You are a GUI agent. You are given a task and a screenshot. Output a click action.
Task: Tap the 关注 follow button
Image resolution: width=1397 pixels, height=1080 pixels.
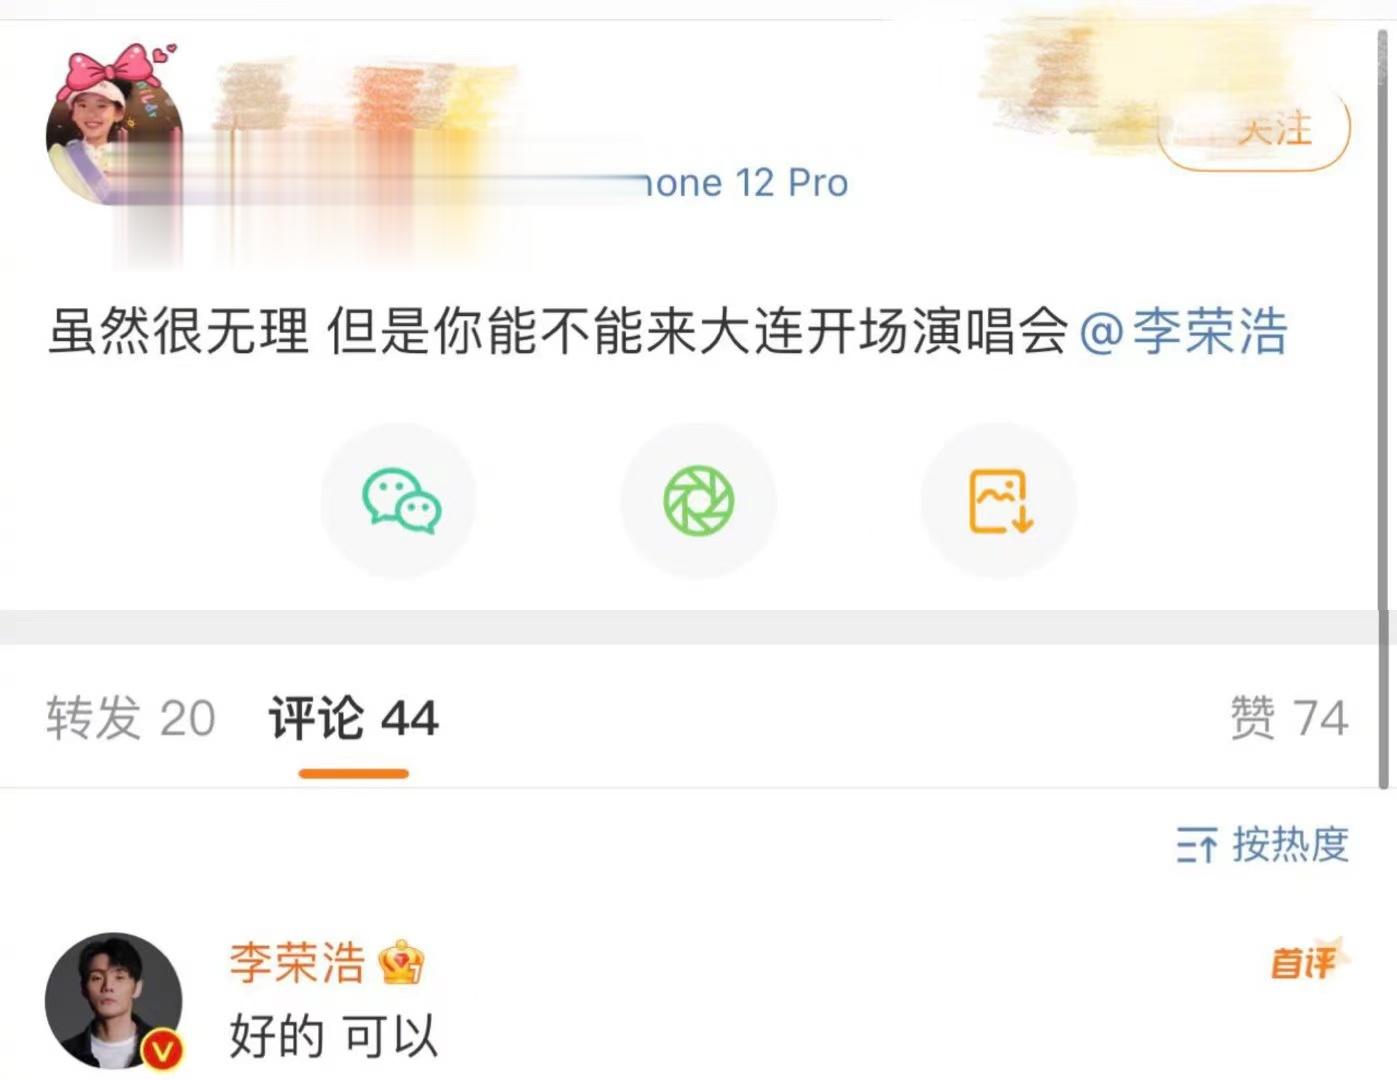(1254, 130)
